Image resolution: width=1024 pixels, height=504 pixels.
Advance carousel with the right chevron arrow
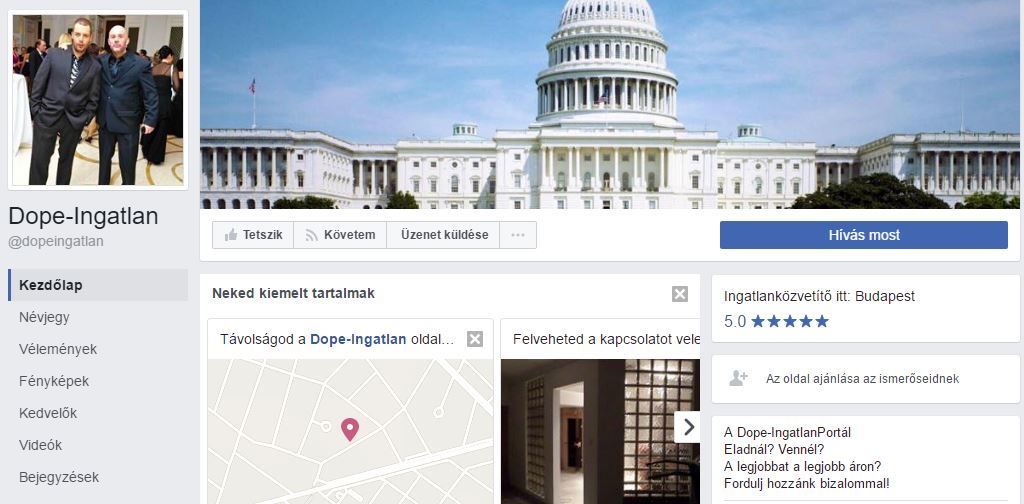[x=688, y=427]
